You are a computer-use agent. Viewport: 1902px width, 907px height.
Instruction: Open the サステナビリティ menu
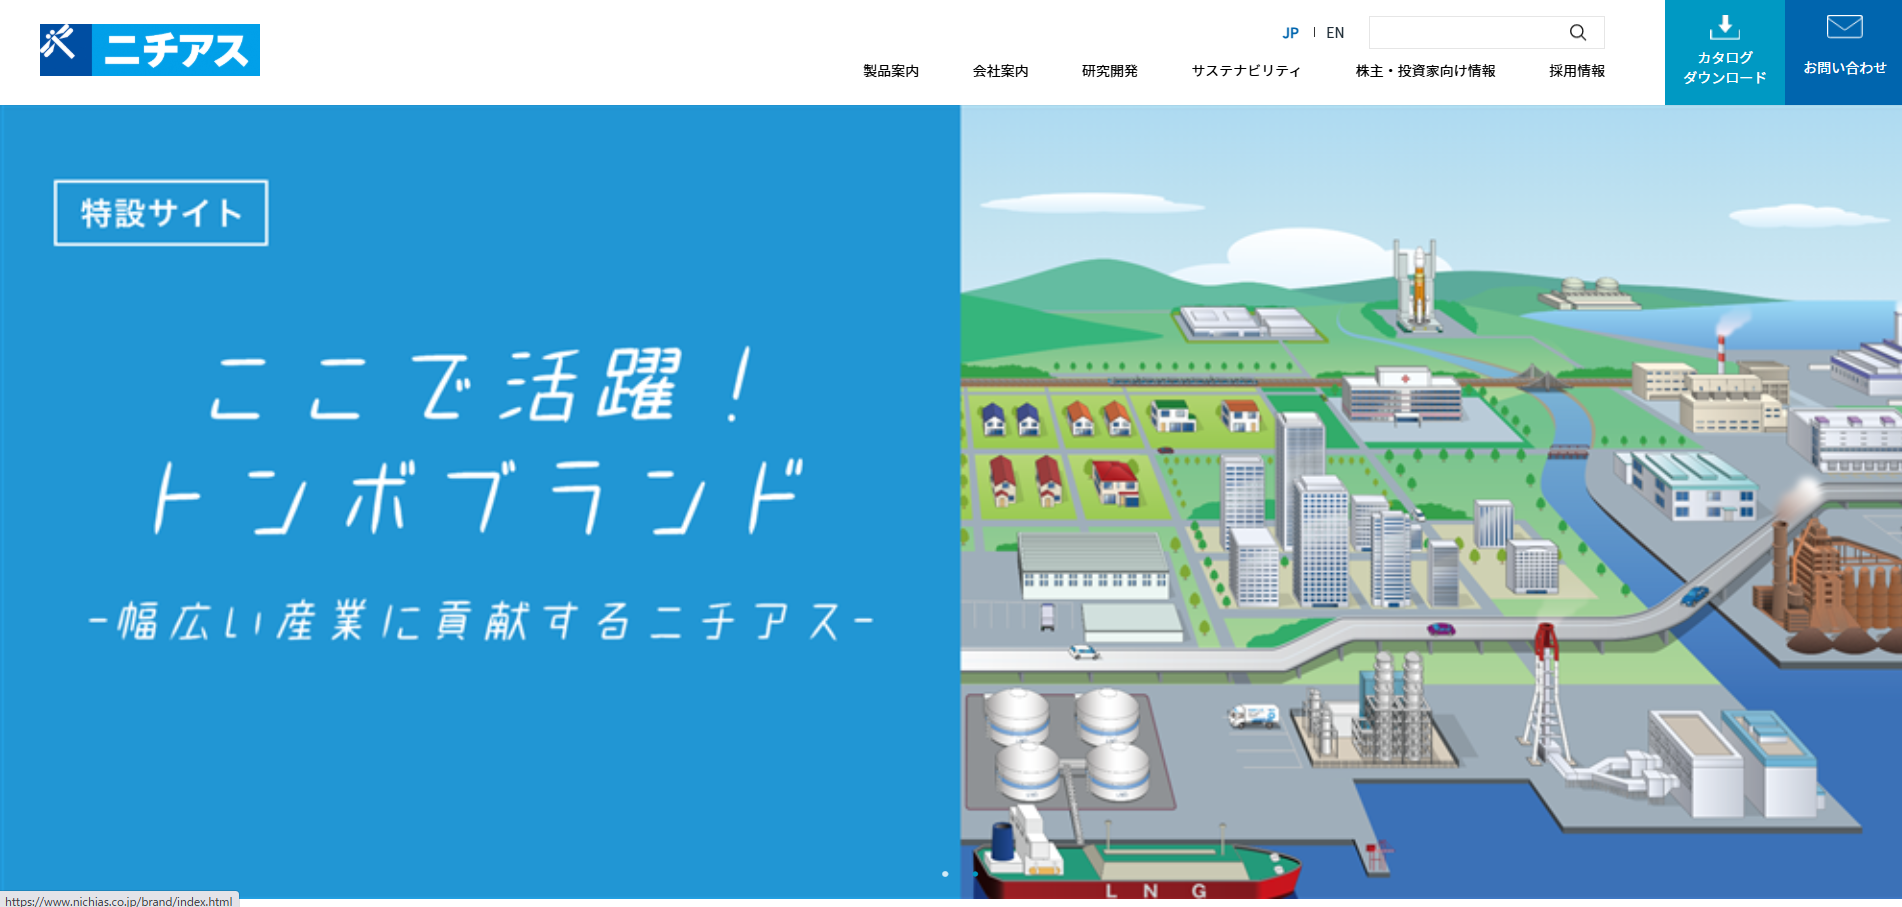pos(1246,71)
